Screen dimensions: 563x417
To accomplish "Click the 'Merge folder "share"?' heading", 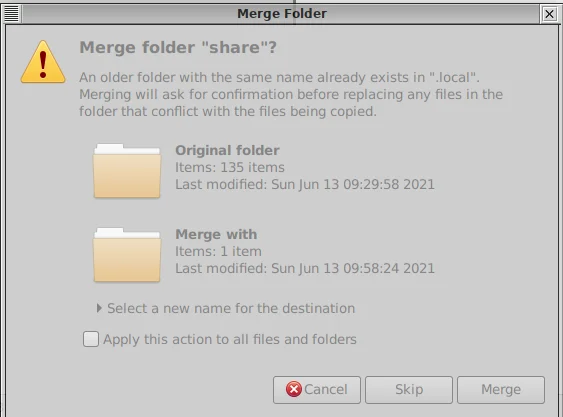I will pyautogui.click(x=178, y=47).
